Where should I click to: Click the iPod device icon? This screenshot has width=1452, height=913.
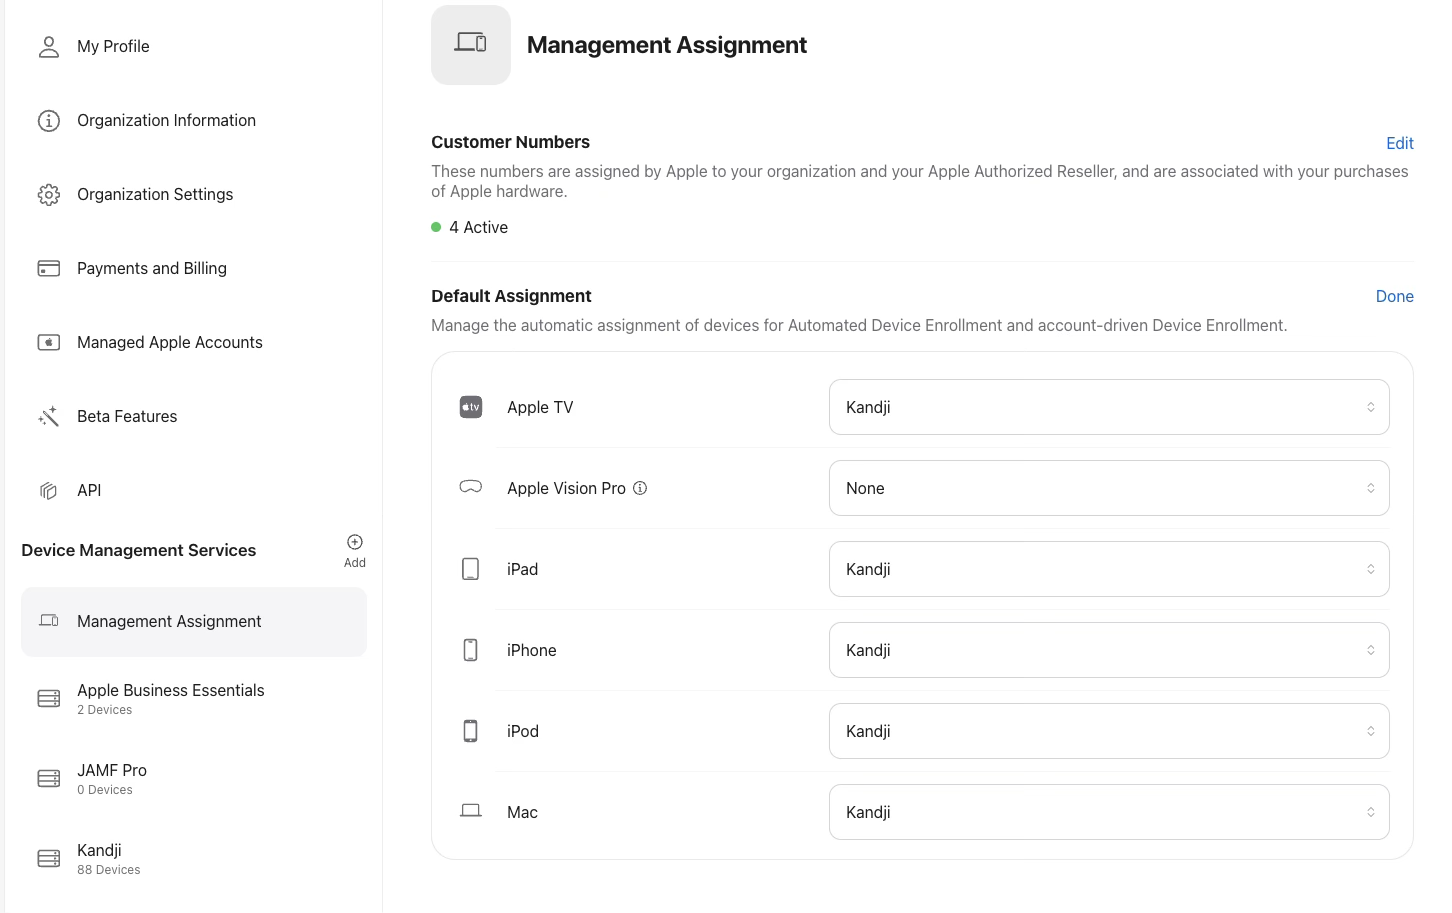point(471,731)
